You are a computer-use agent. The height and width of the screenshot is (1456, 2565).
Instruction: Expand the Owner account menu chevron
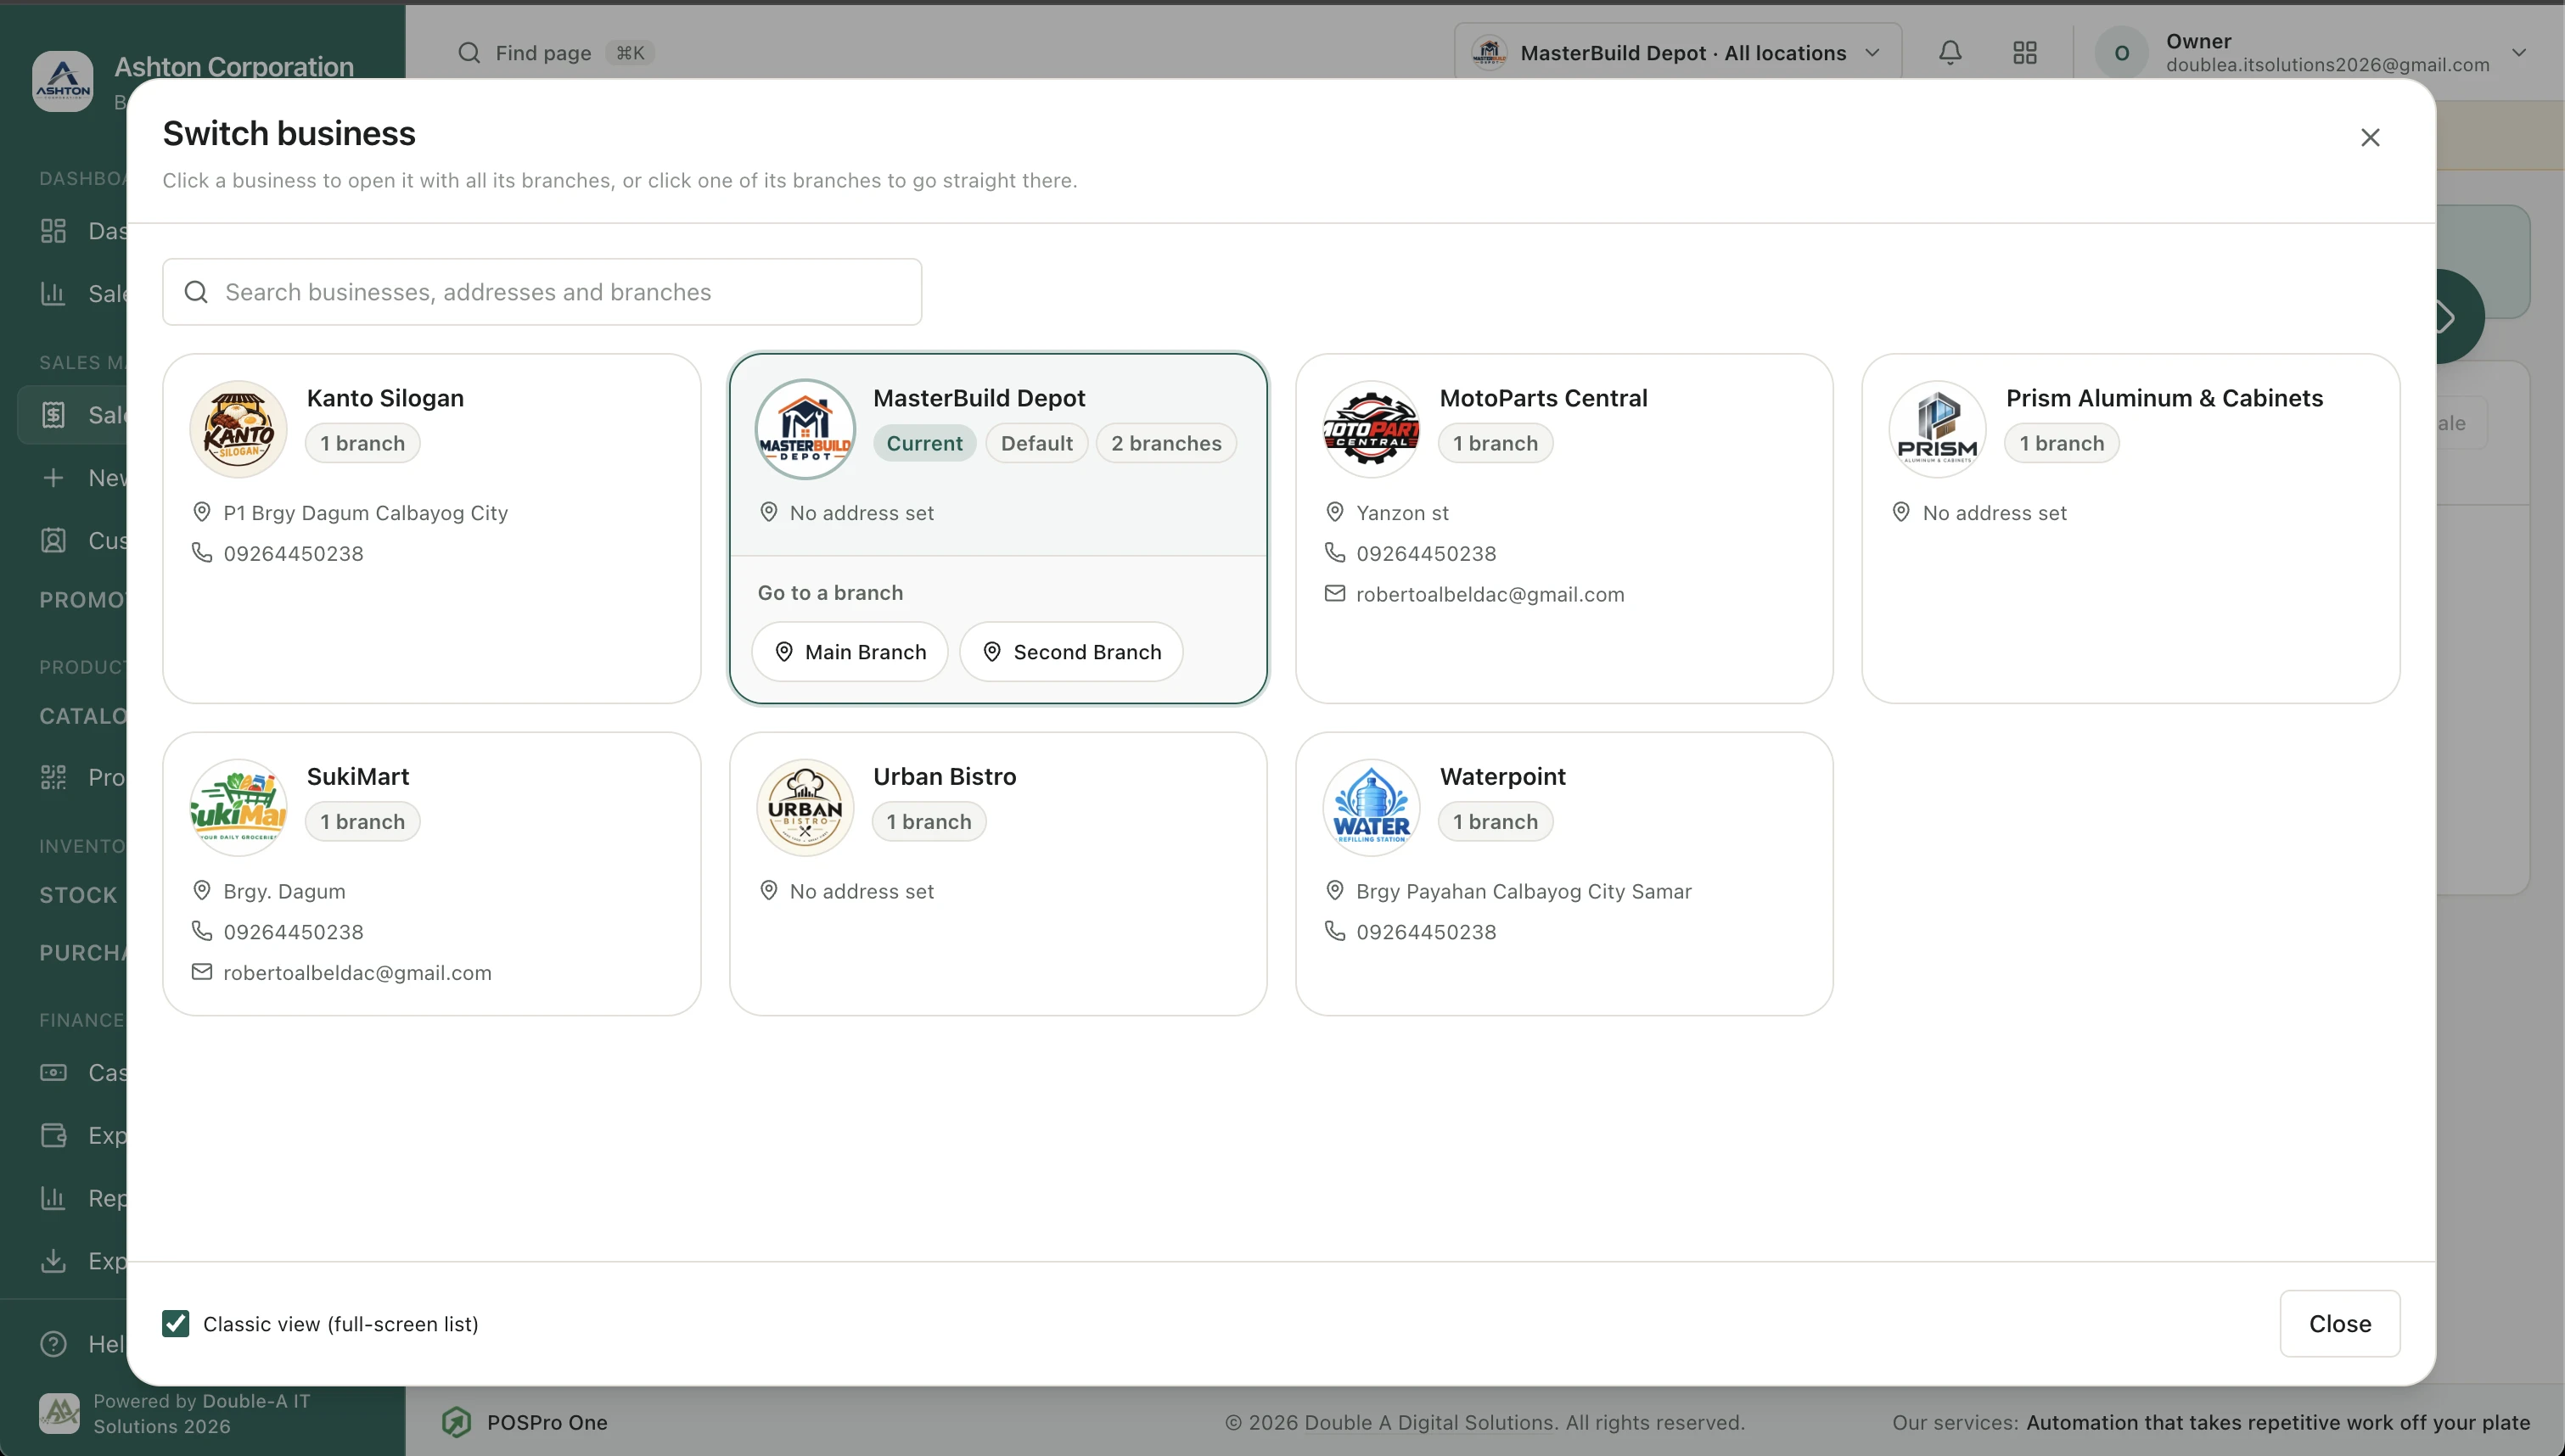click(2518, 52)
